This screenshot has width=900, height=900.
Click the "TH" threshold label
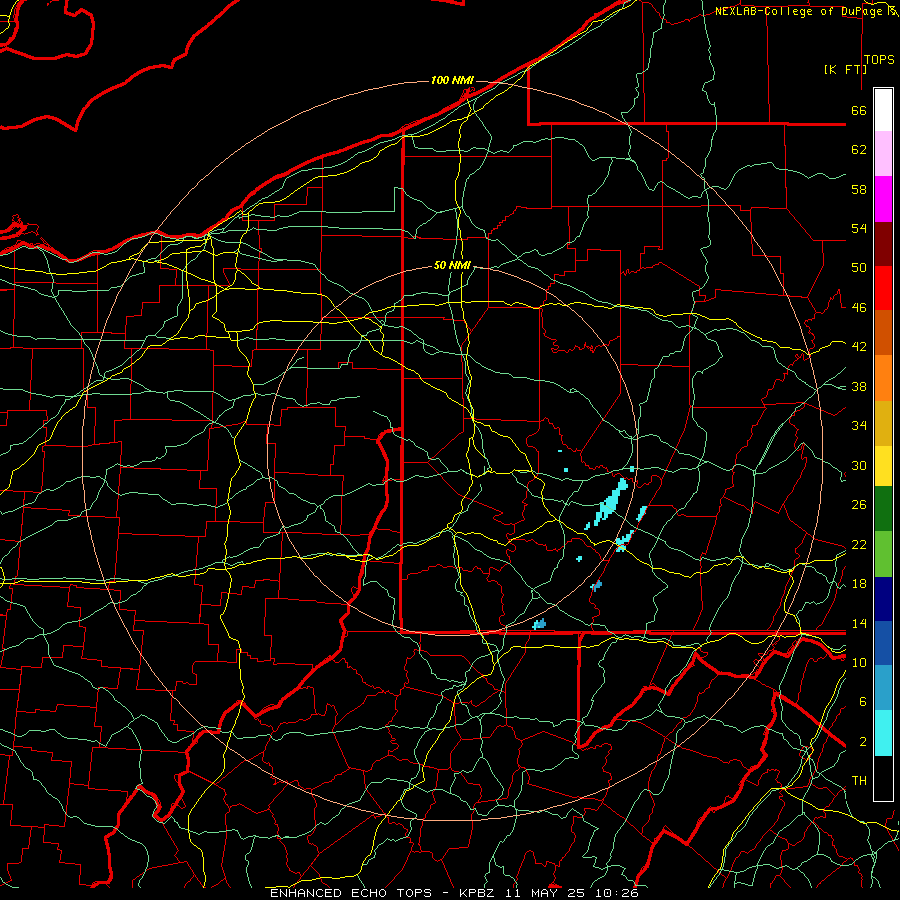(859, 781)
